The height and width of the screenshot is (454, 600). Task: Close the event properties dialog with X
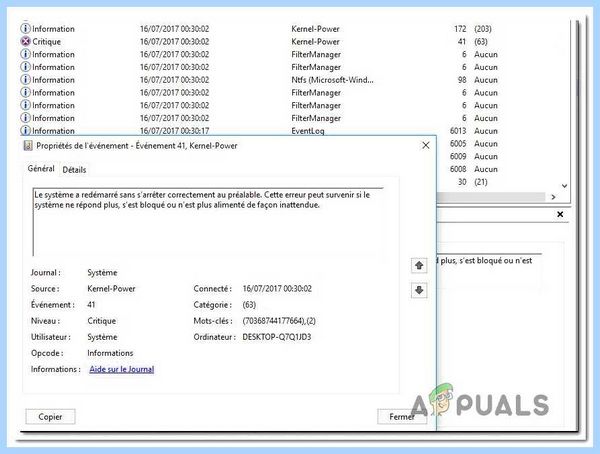pyautogui.click(x=426, y=145)
